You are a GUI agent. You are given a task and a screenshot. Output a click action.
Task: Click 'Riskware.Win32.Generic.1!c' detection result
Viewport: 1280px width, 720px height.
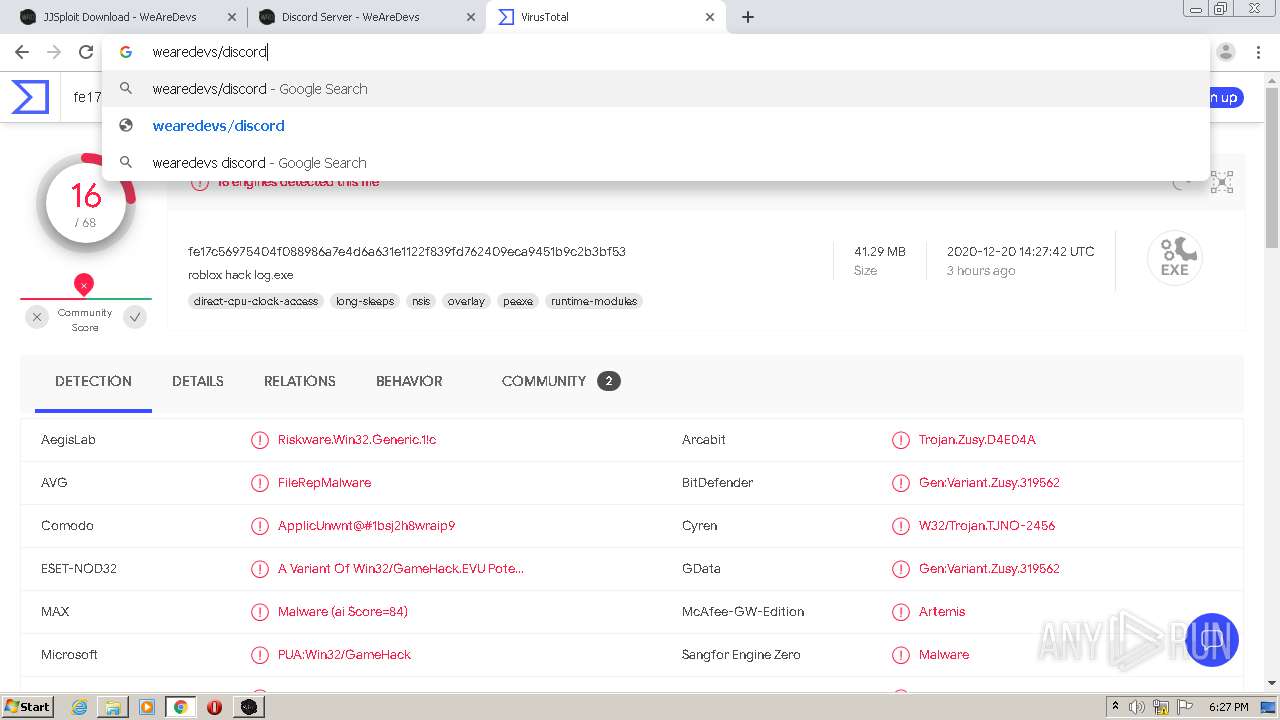[x=357, y=440]
